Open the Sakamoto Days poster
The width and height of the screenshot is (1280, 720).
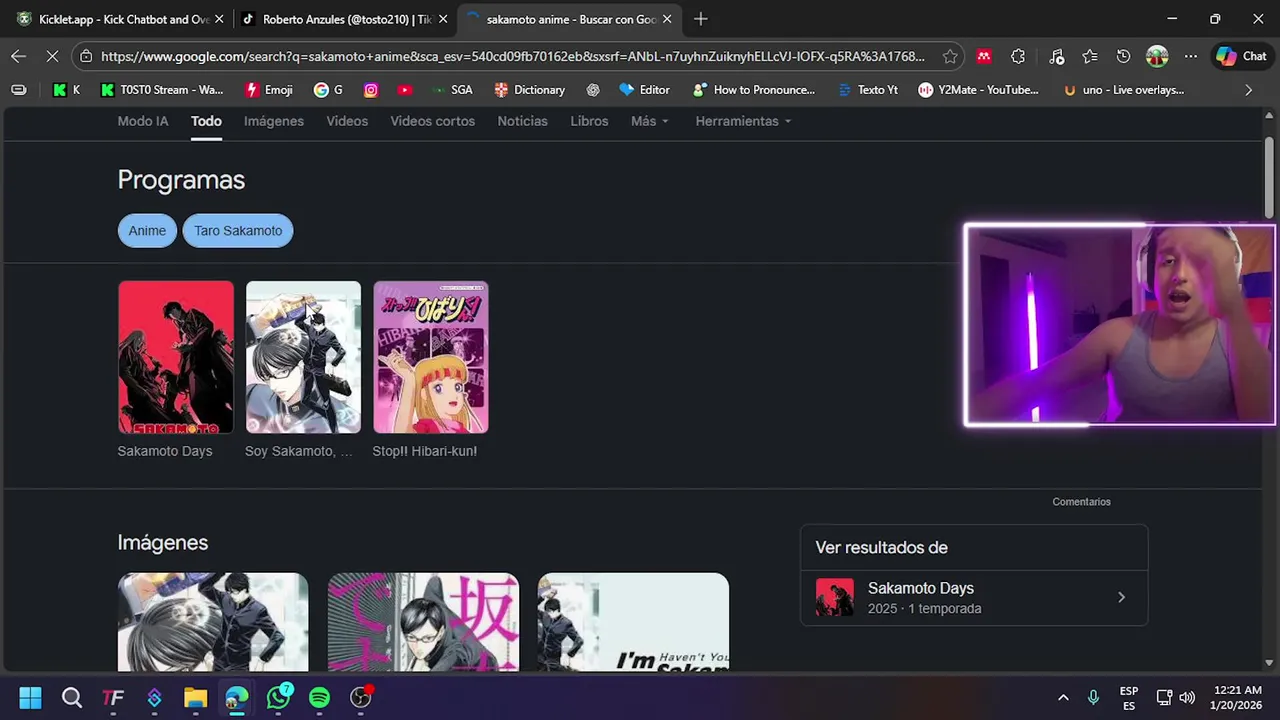(x=175, y=357)
